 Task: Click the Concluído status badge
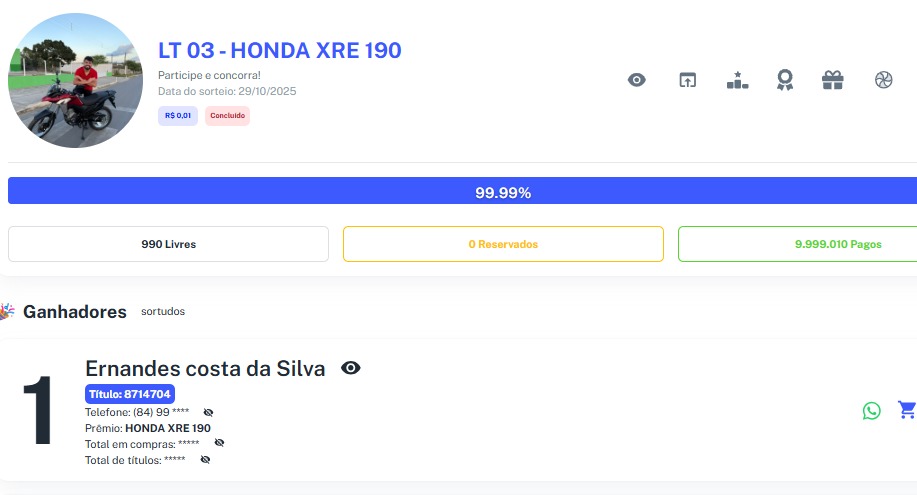pos(227,116)
